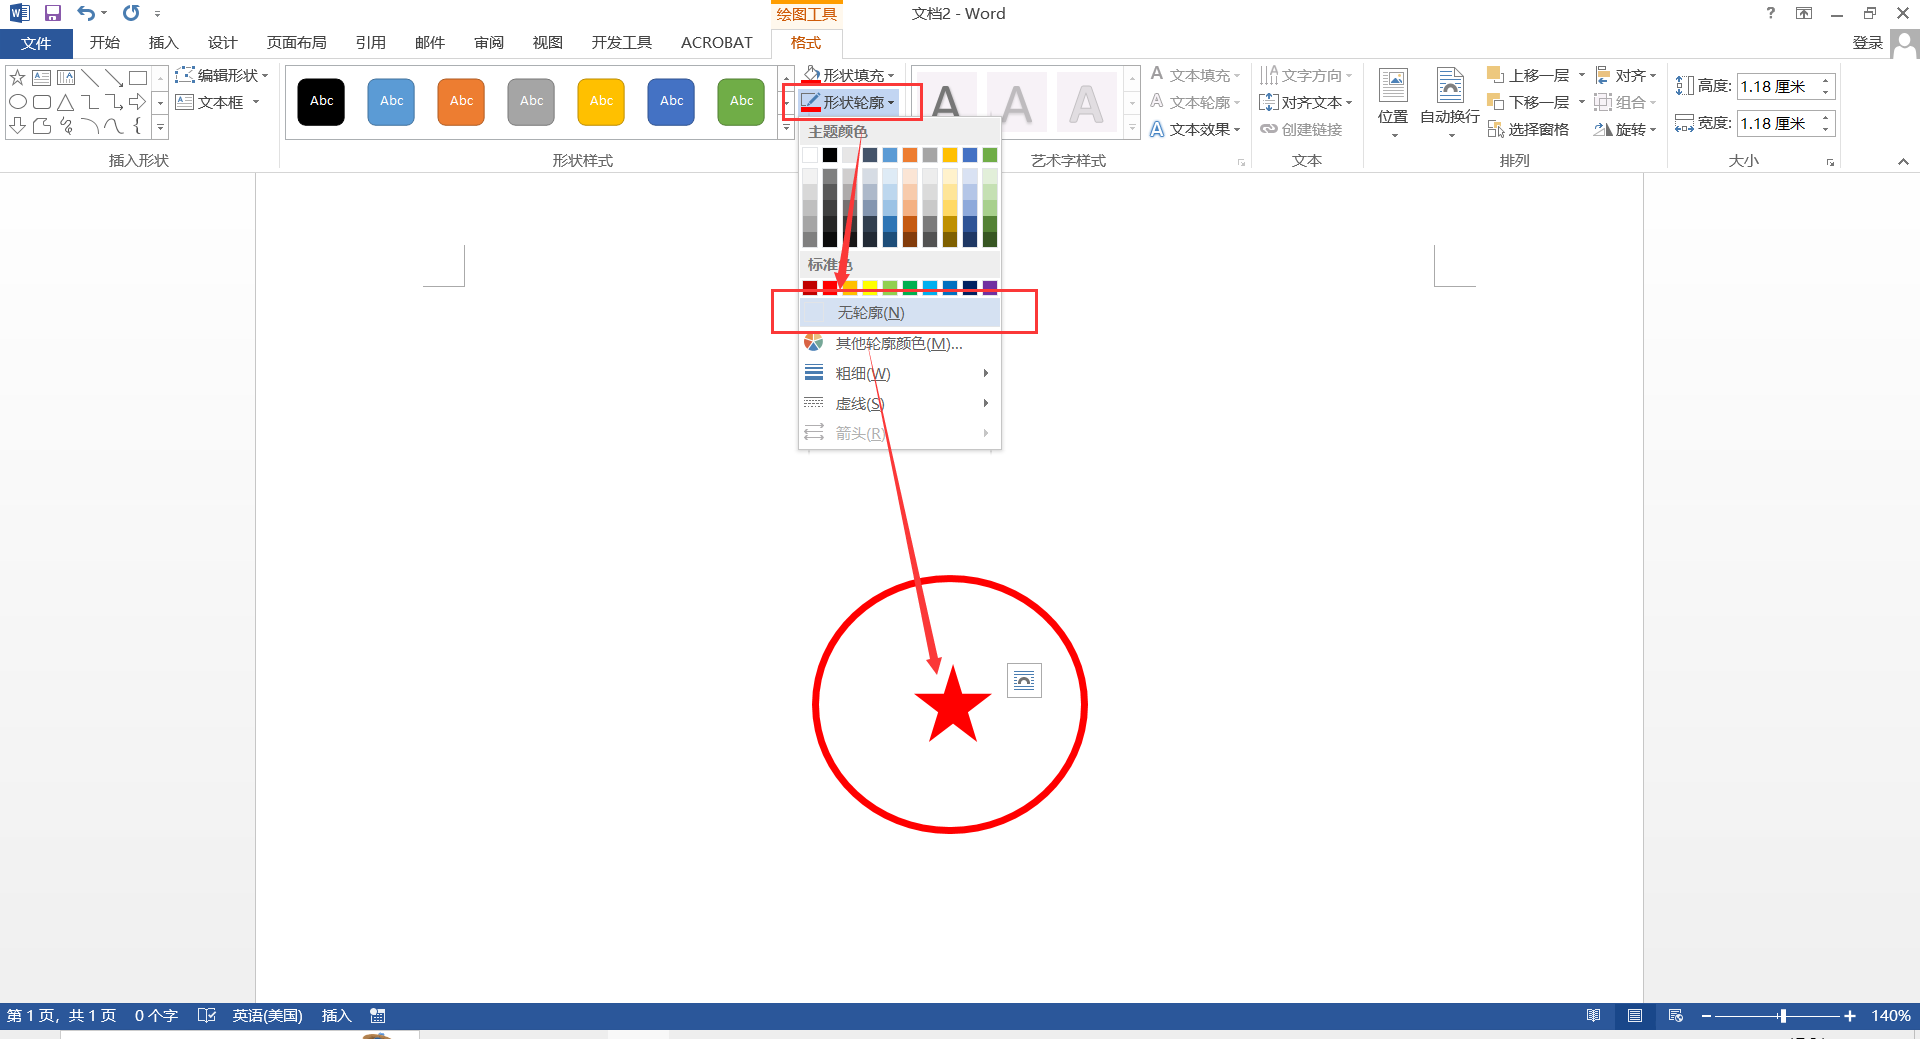Pick the black theme color swatch

coord(830,155)
